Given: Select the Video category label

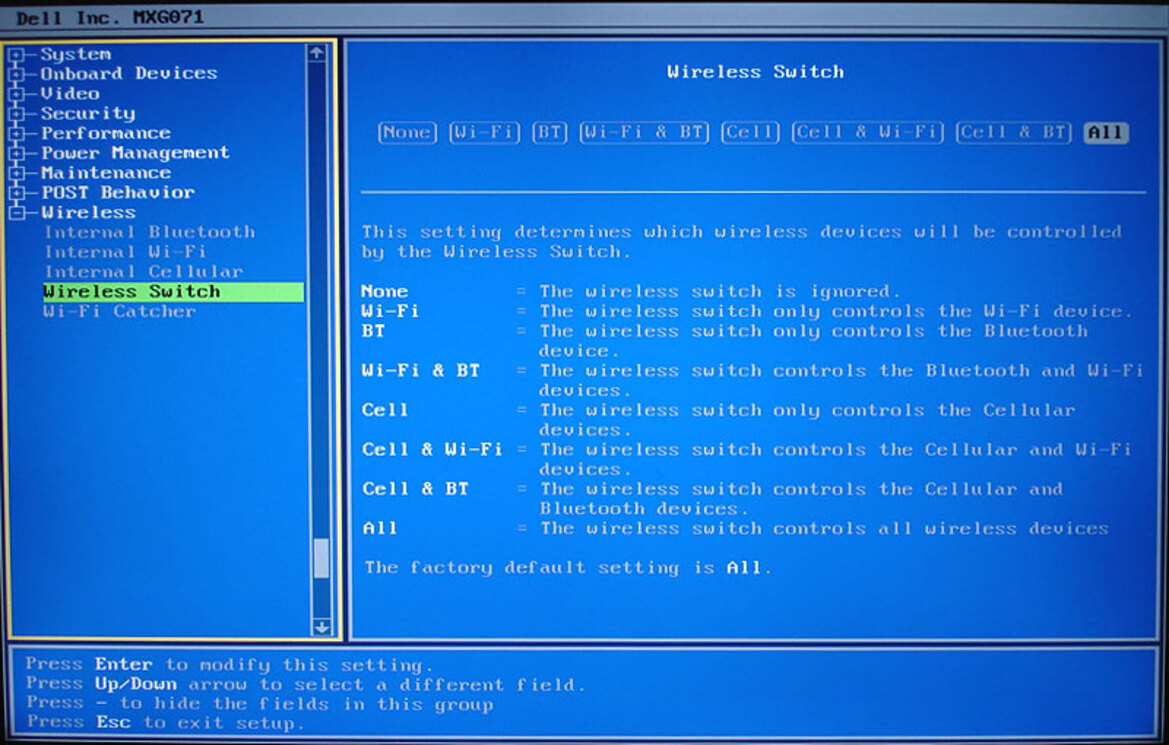Looking at the screenshot, I should click(69, 94).
